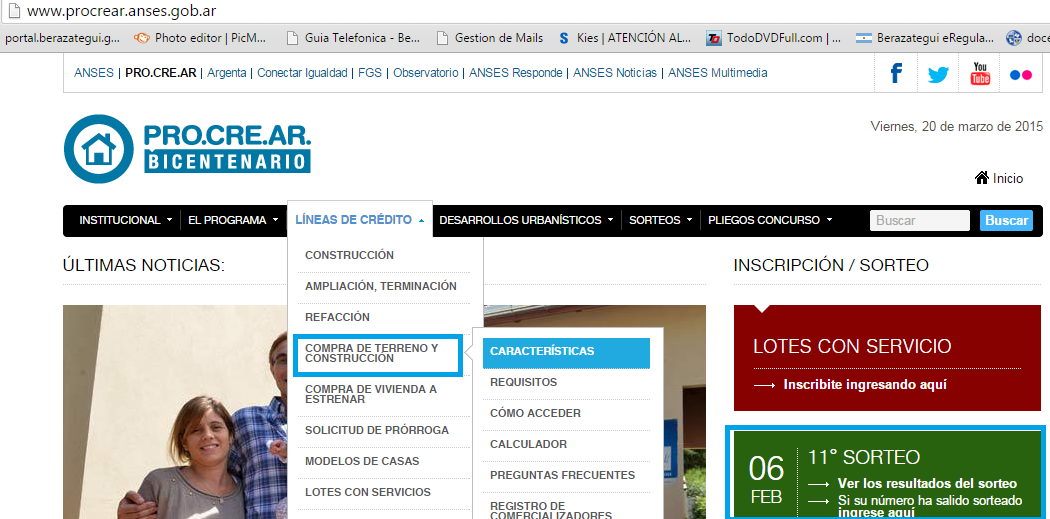The height and width of the screenshot is (519, 1050).
Task: Open the ANSES Facebook page icon
Action: pos(895,73)
